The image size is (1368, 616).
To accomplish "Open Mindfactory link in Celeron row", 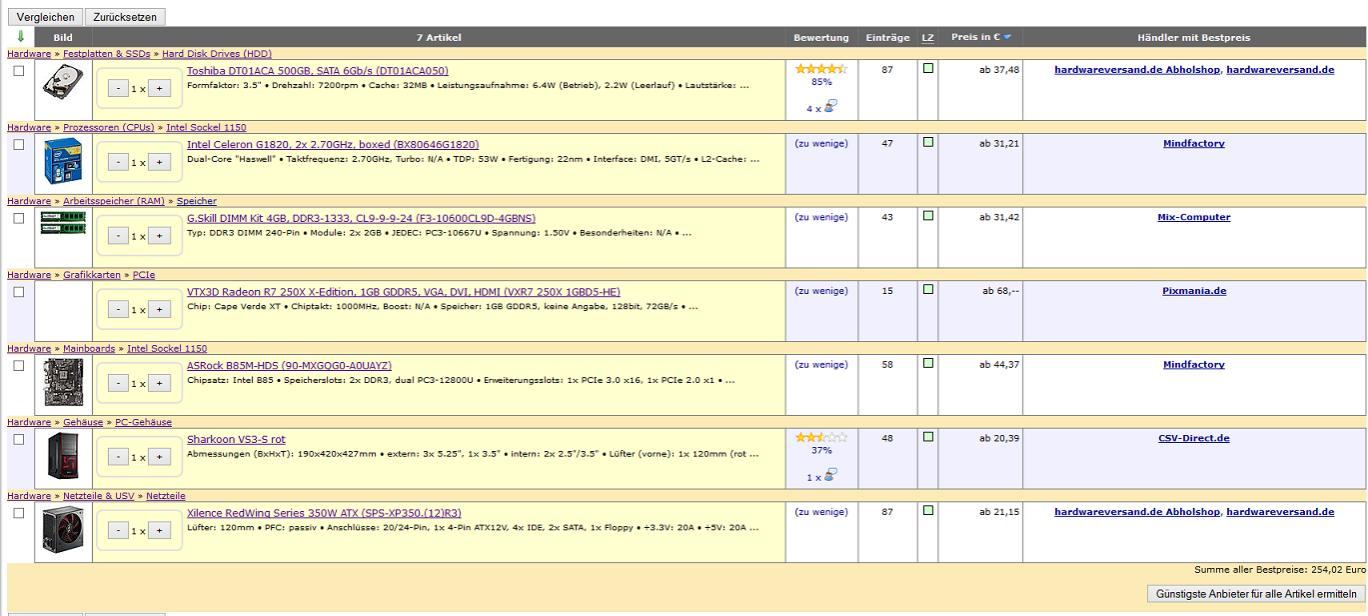I will tap(1194, 143).
